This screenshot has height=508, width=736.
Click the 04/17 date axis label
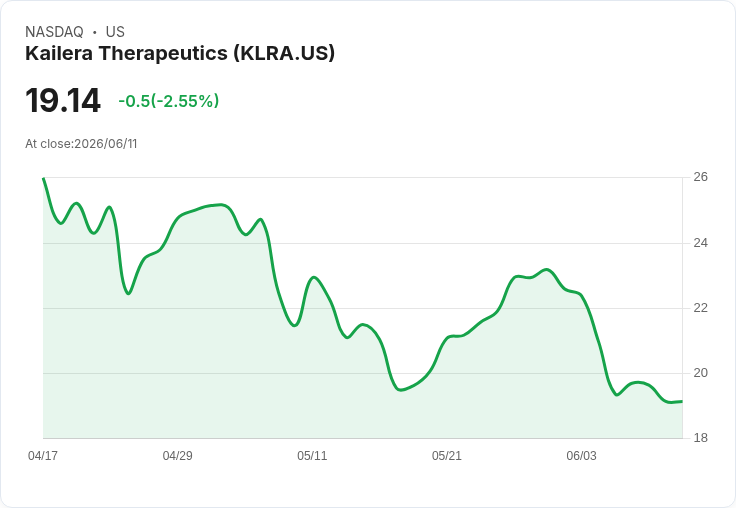(43, 455)
